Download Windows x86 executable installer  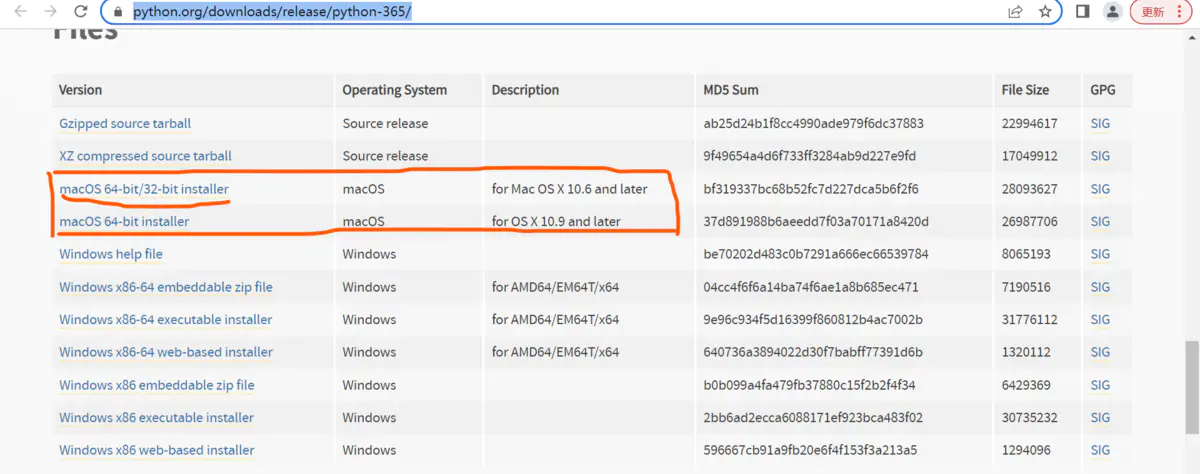click(156, 417)
